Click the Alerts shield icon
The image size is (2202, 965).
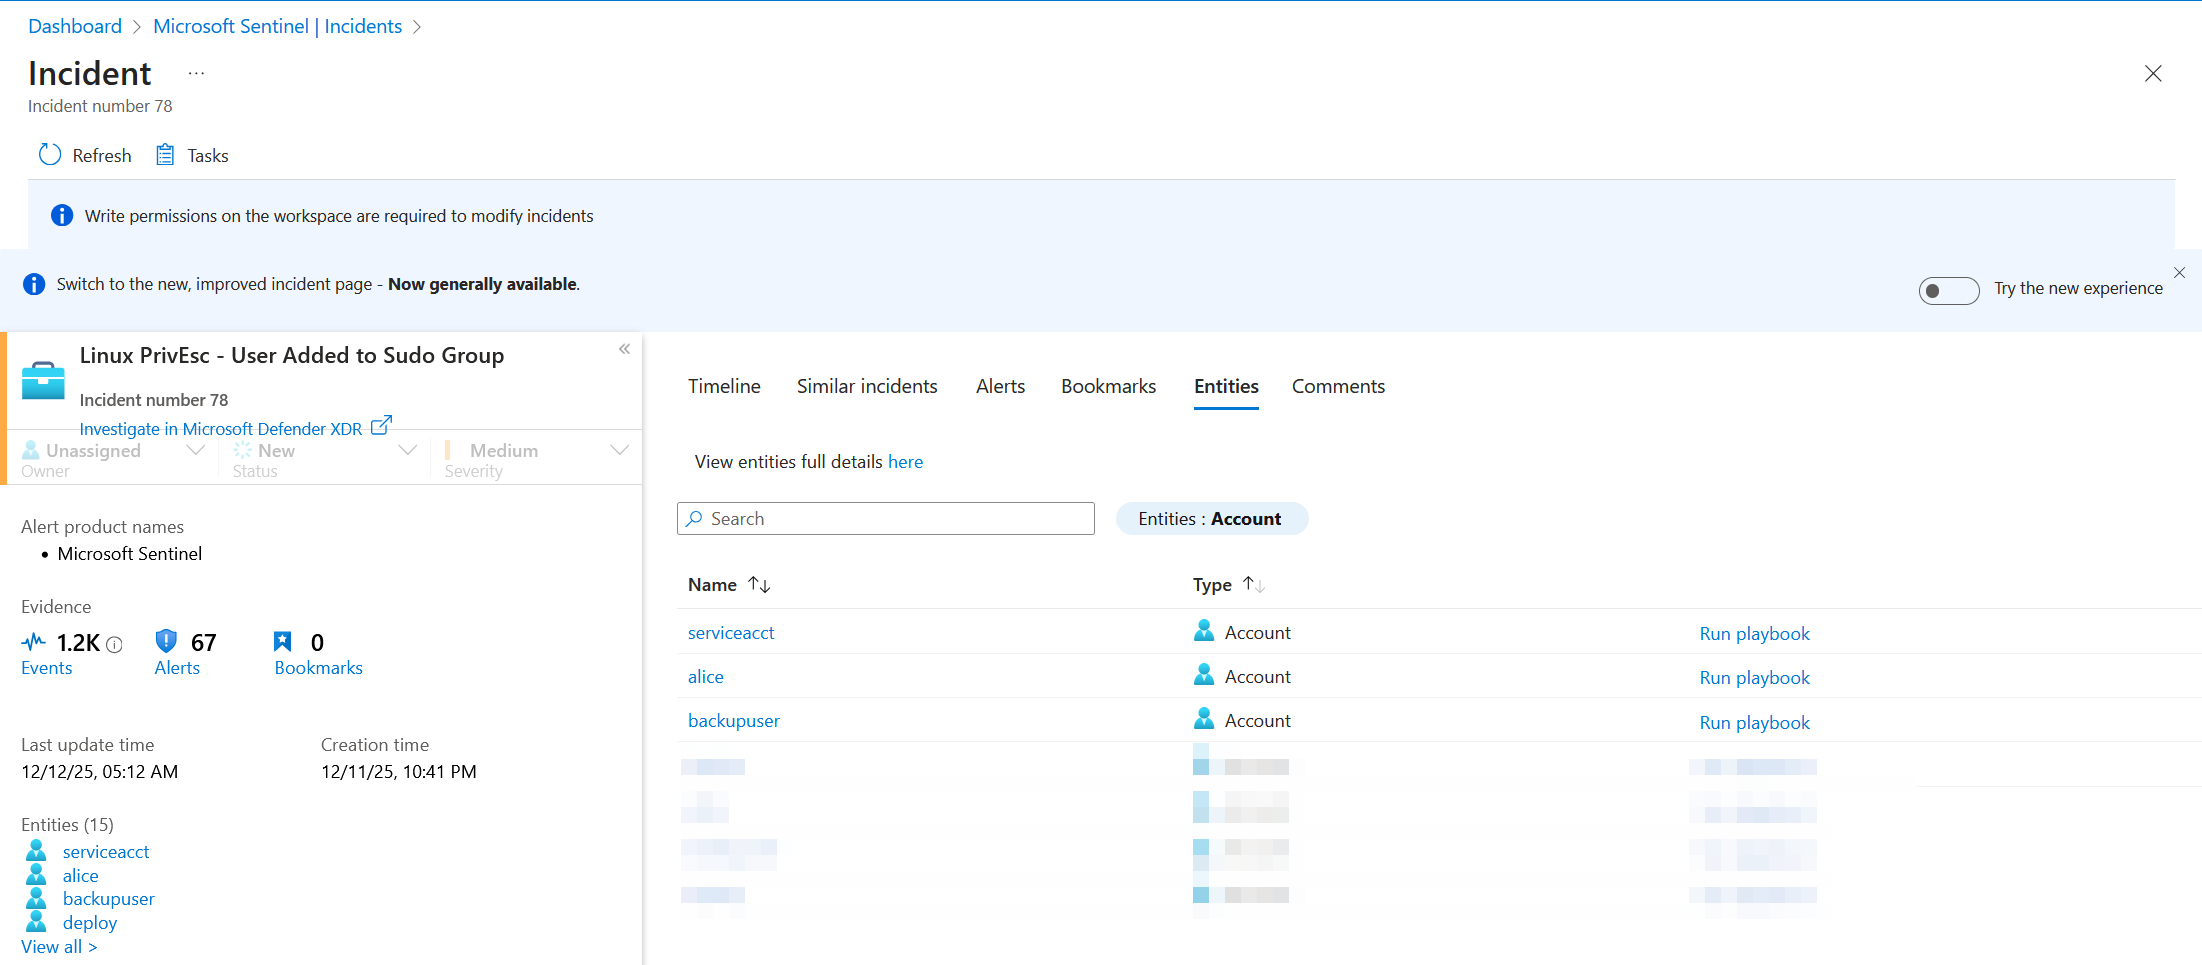pyautogui.click(x=166, y=641)
